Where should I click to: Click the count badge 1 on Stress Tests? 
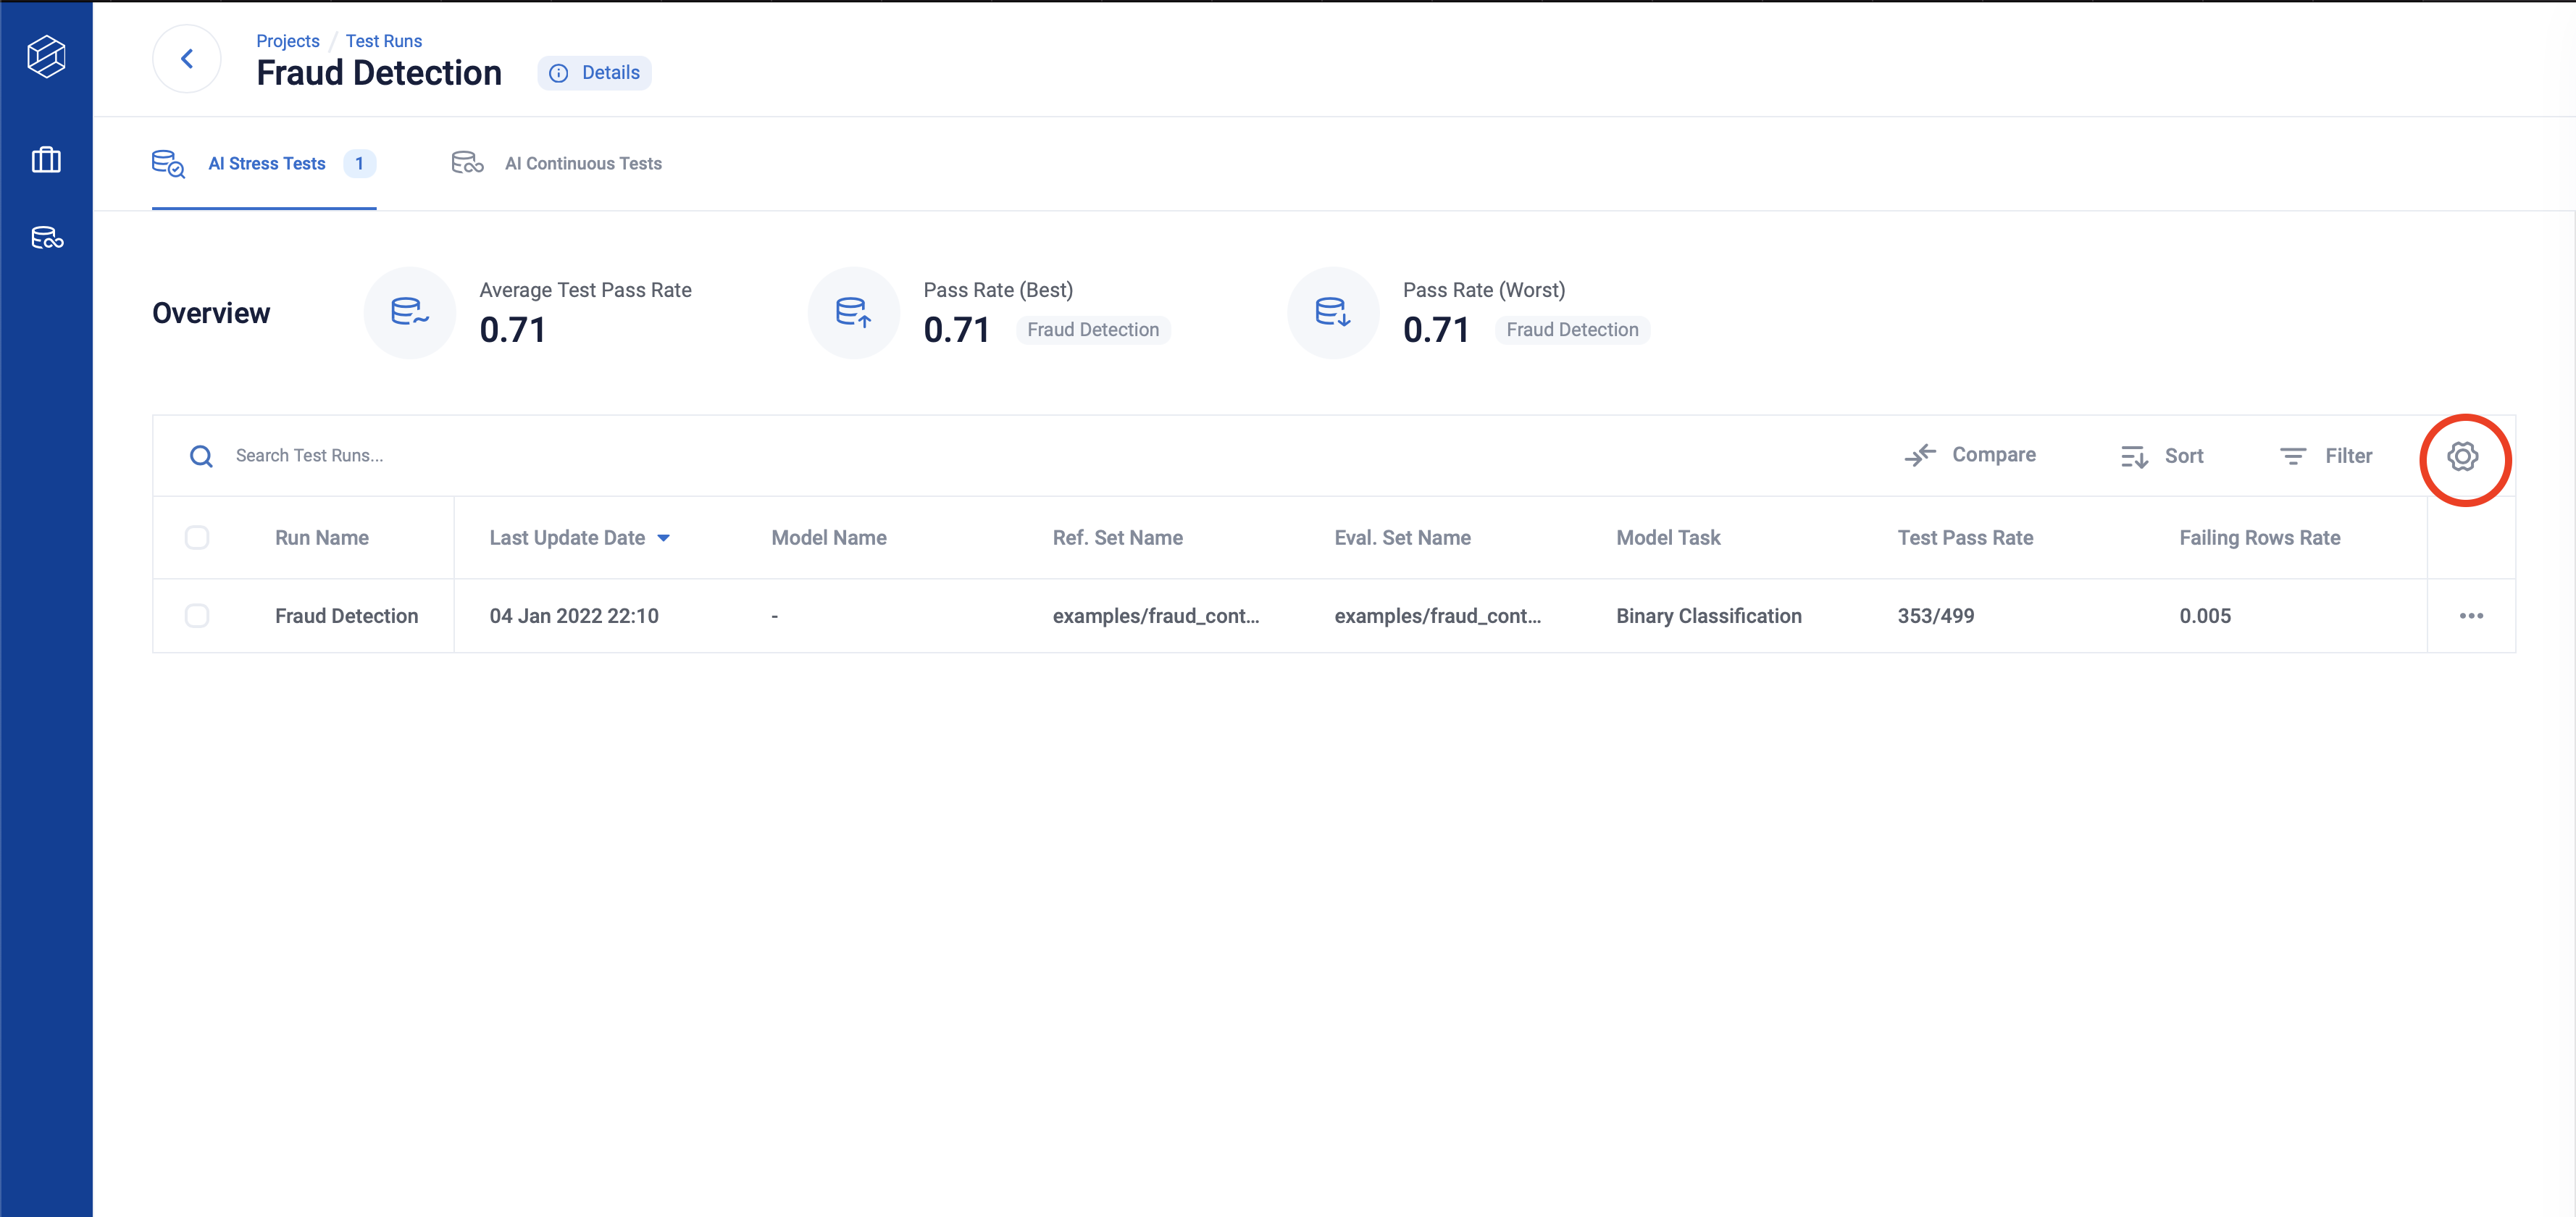pos(359,164)
